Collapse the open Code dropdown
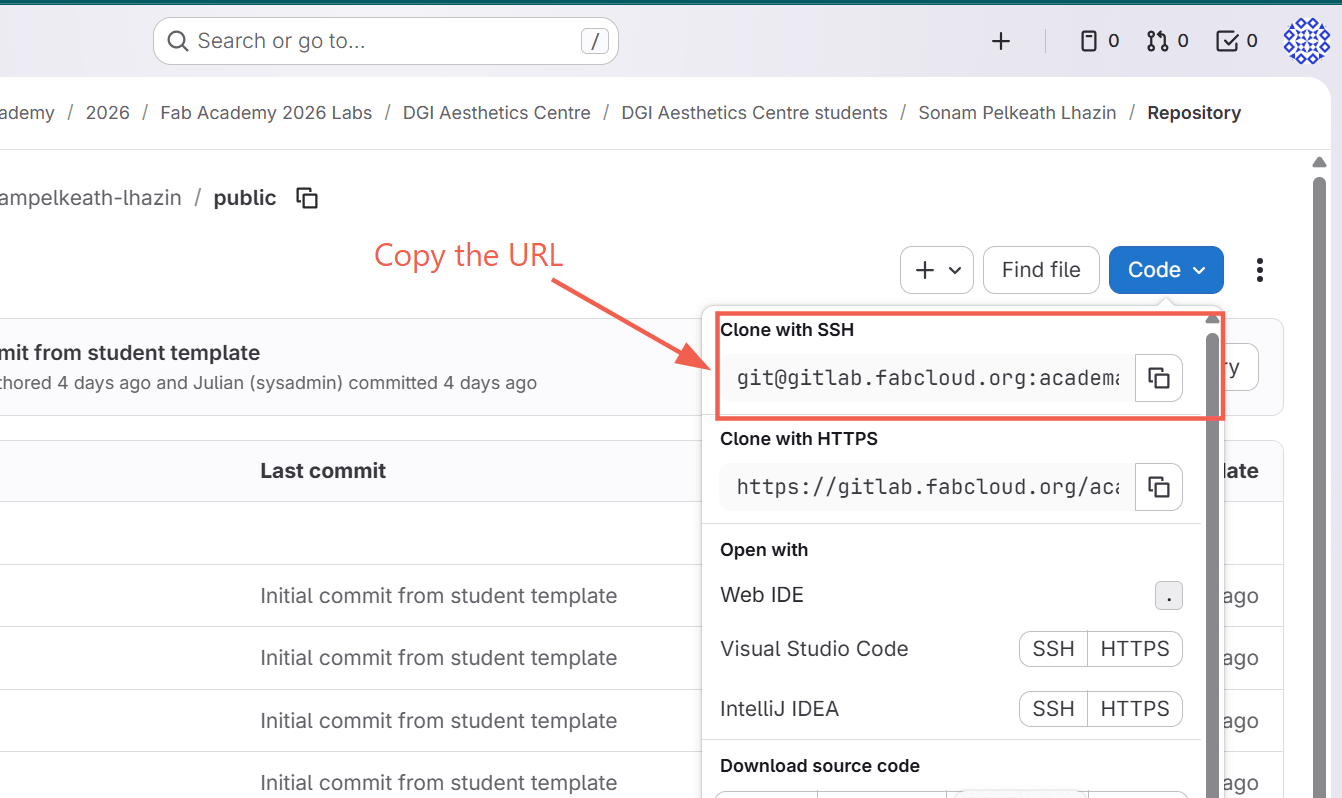Screen dimensions: 1342x798 point(1165,269)
